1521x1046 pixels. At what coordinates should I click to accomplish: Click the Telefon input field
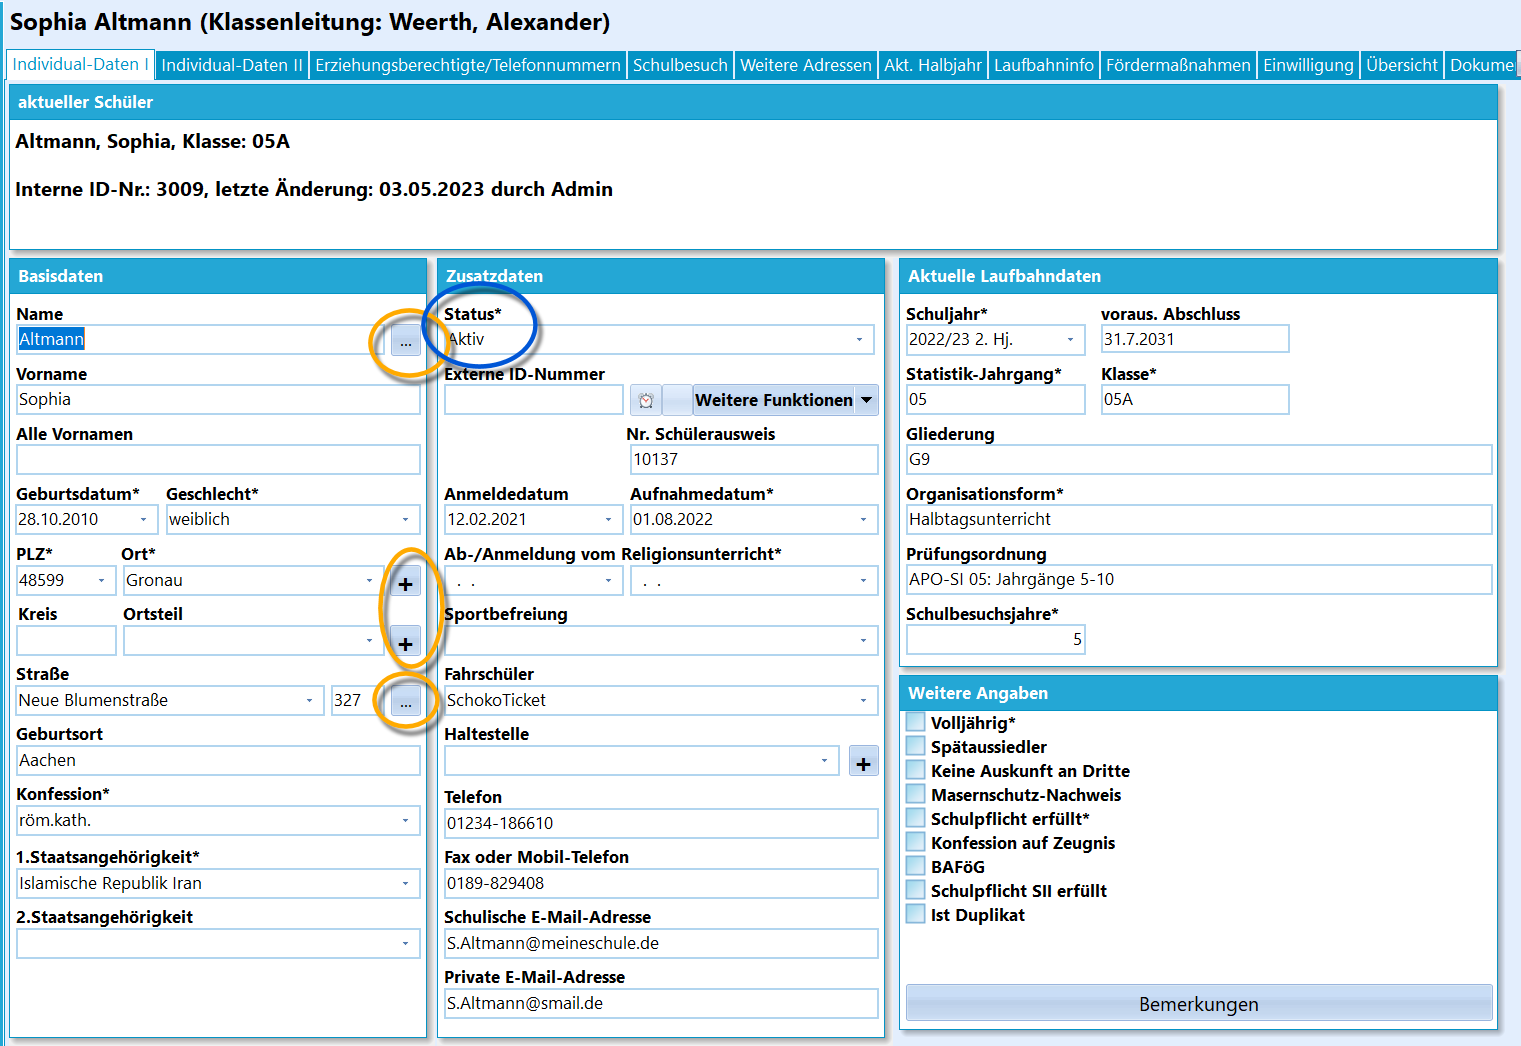pyautogui.click(x=661, y=824)
